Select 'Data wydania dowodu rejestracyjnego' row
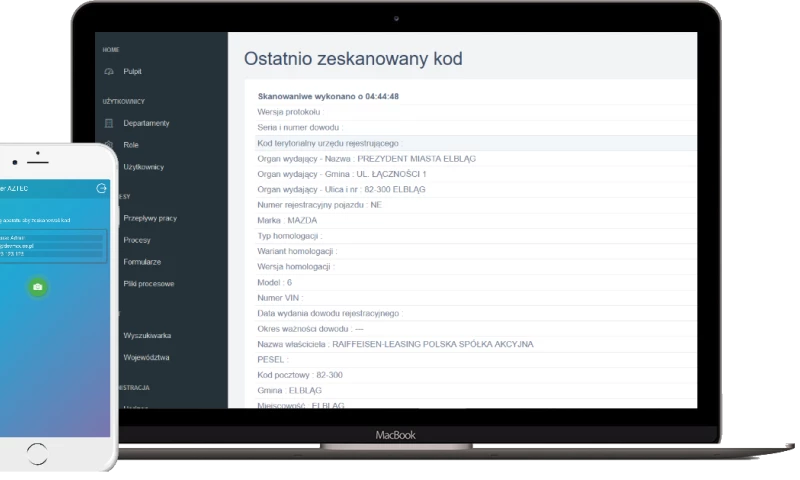The height and width of the screenshot is (480, 800). coord(476,313)
